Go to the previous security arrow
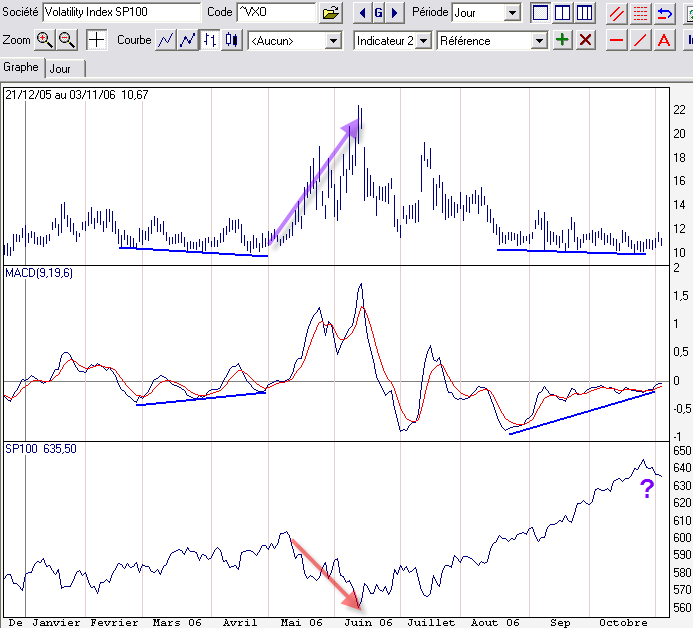This screenshot has width=693, height=628. [x=362, y=13]
